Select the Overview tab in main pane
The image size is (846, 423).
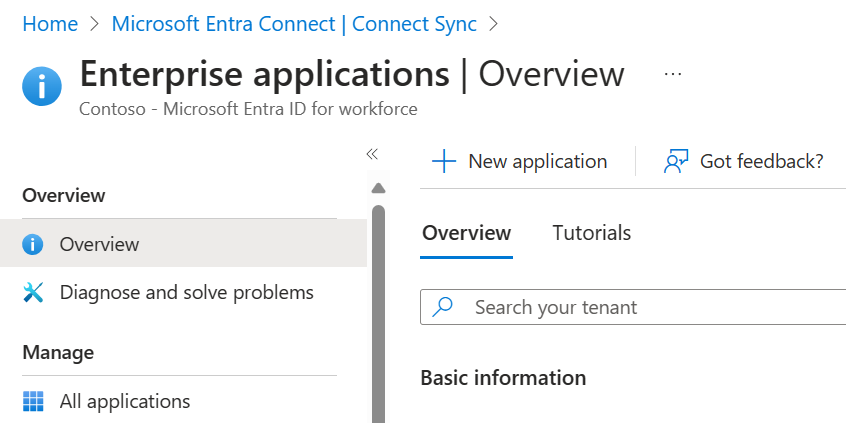coord(466,233)
